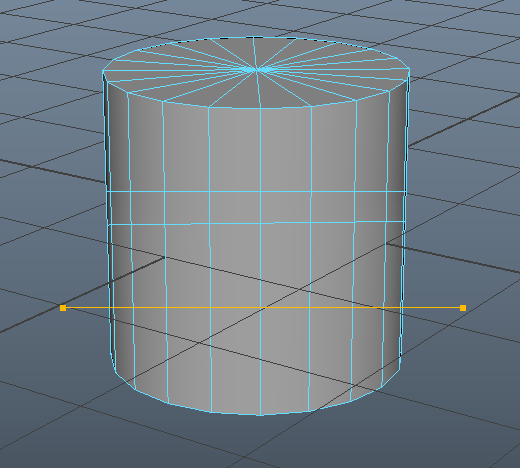Click the right orange handle of the line
520x468 pixels.
[463, 308]
